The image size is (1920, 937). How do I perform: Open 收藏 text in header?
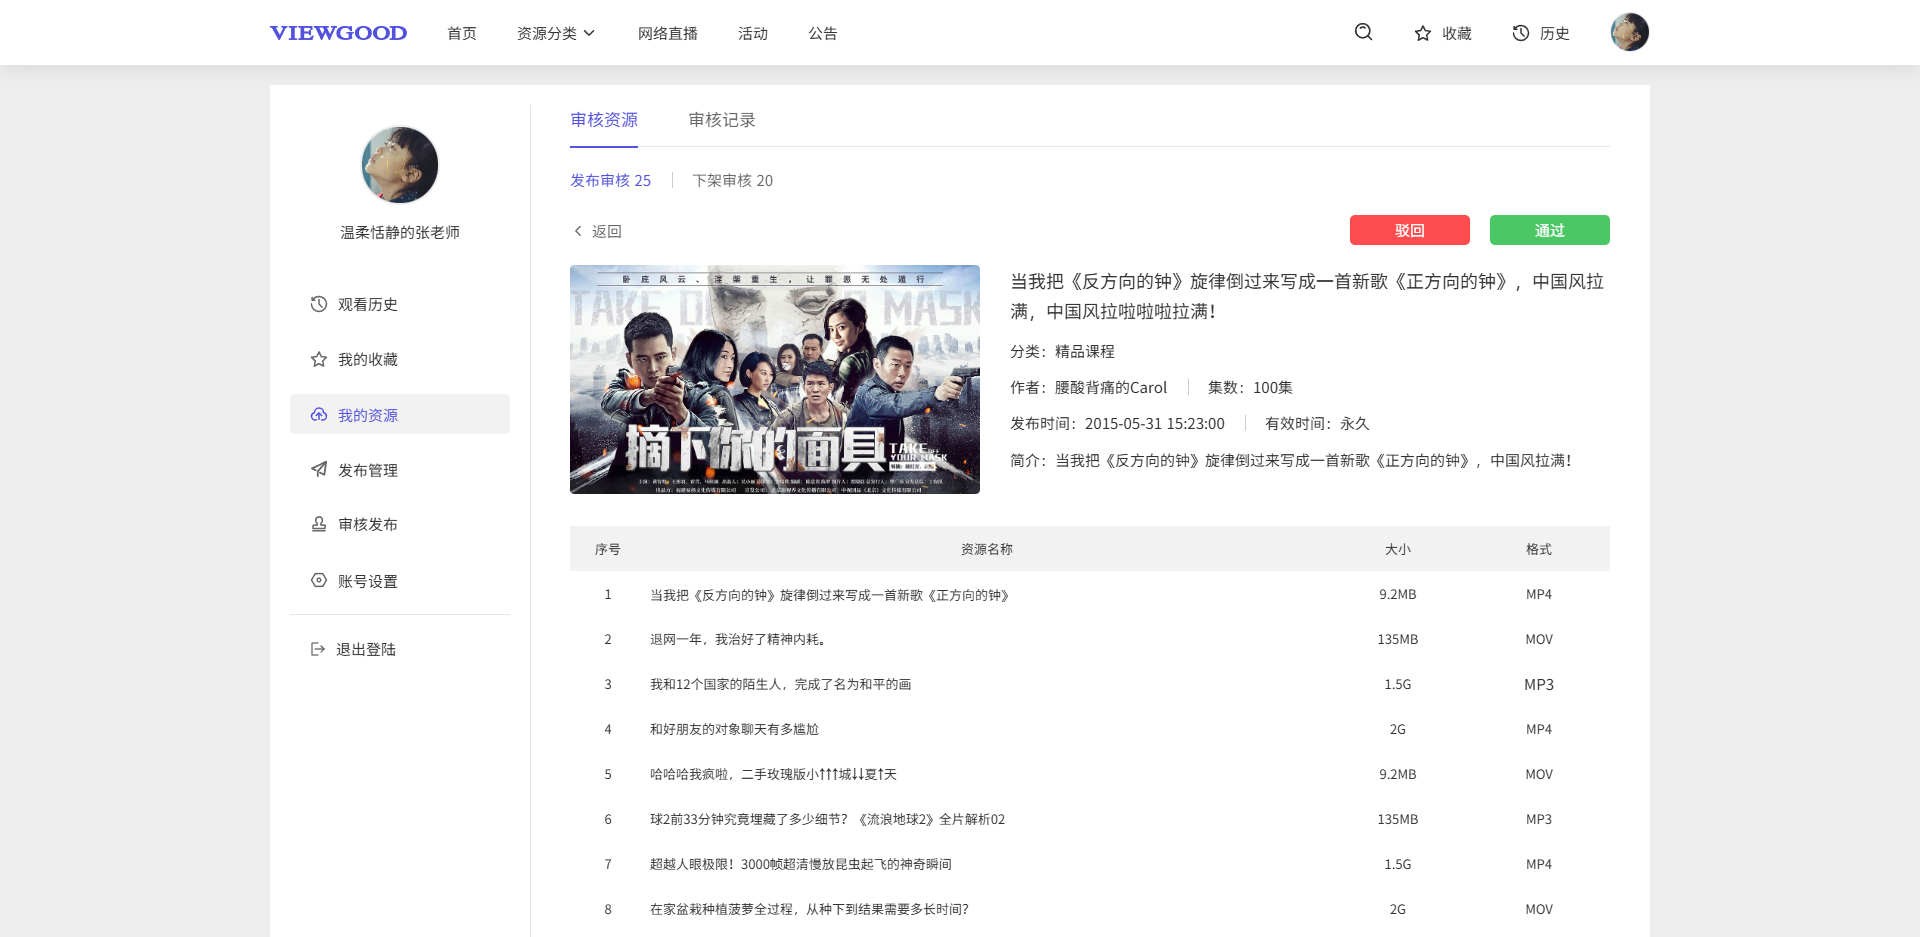point(1457,33)
